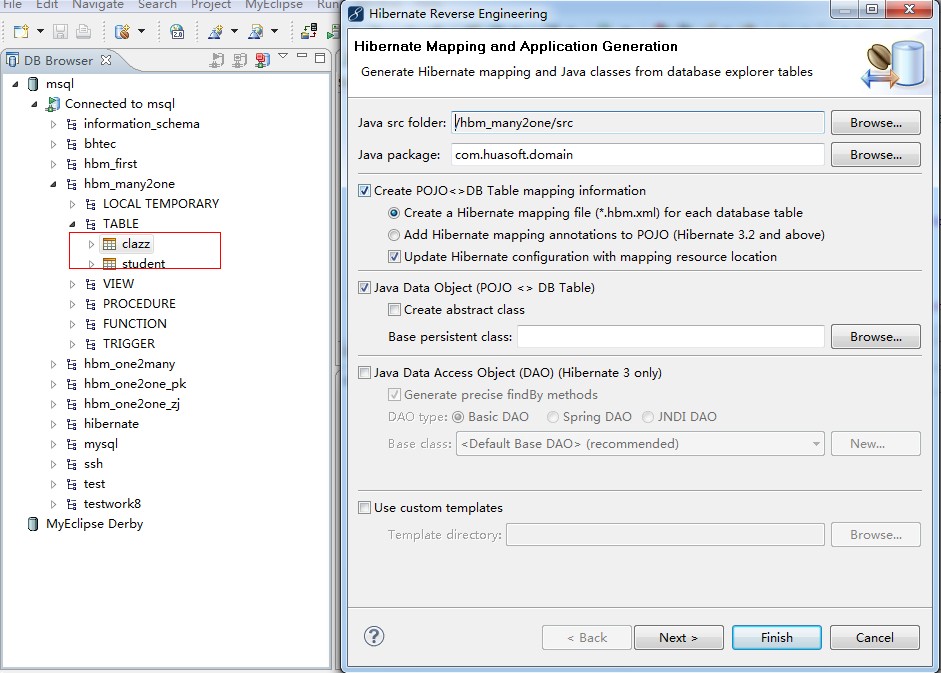Open dropdown beside pyramid-with-document icon
941x673 pixels.
[x=274, y=31]
